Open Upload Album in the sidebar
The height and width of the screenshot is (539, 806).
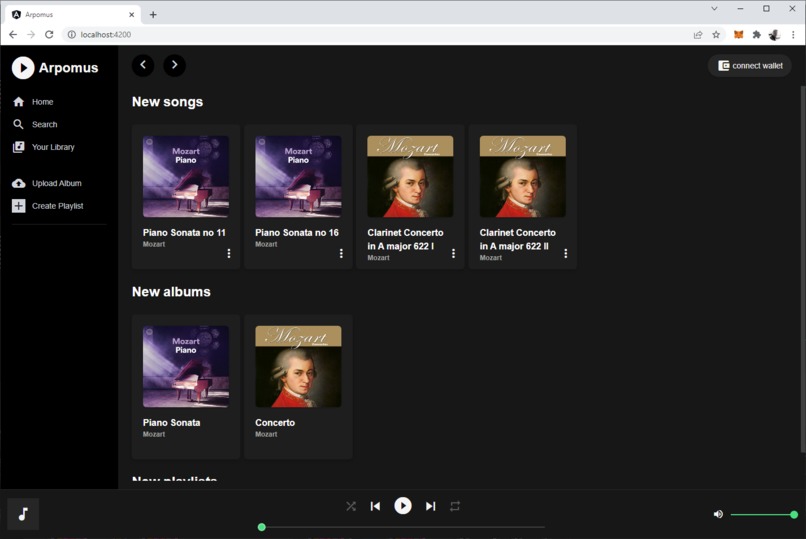[47, 183]
